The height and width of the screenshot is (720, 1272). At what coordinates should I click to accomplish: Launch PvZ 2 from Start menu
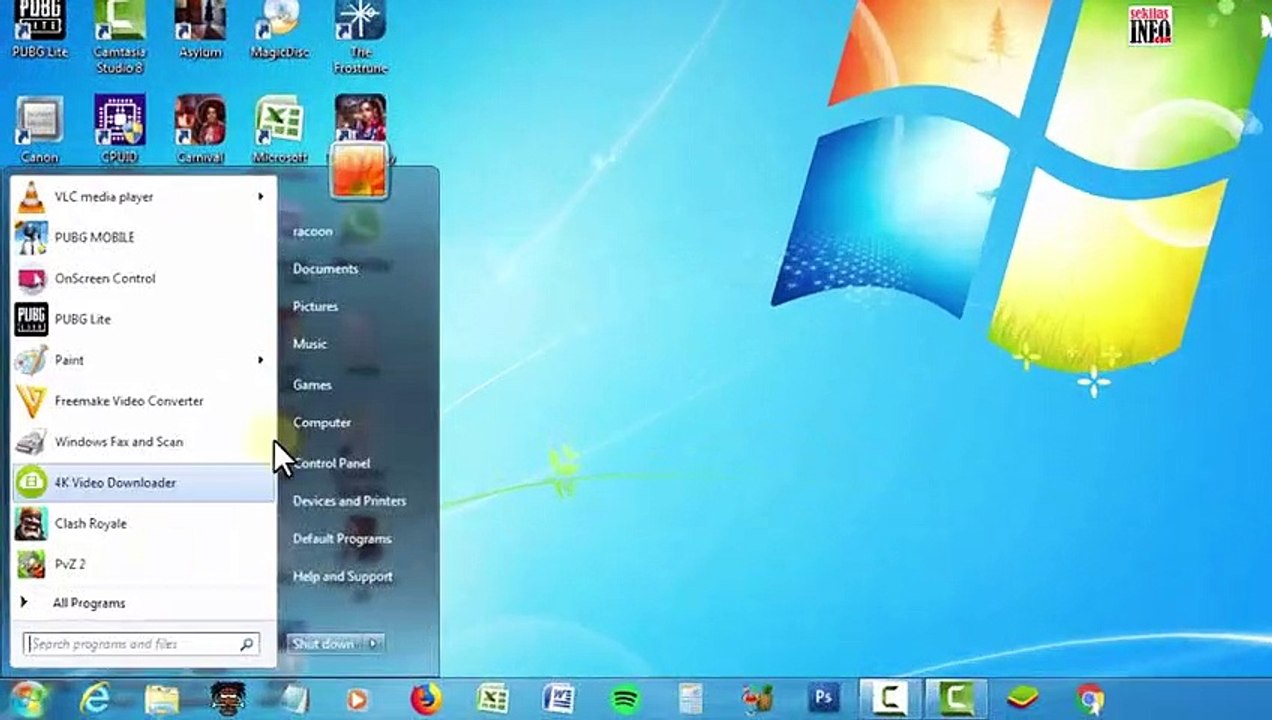[x=143, y=564]
